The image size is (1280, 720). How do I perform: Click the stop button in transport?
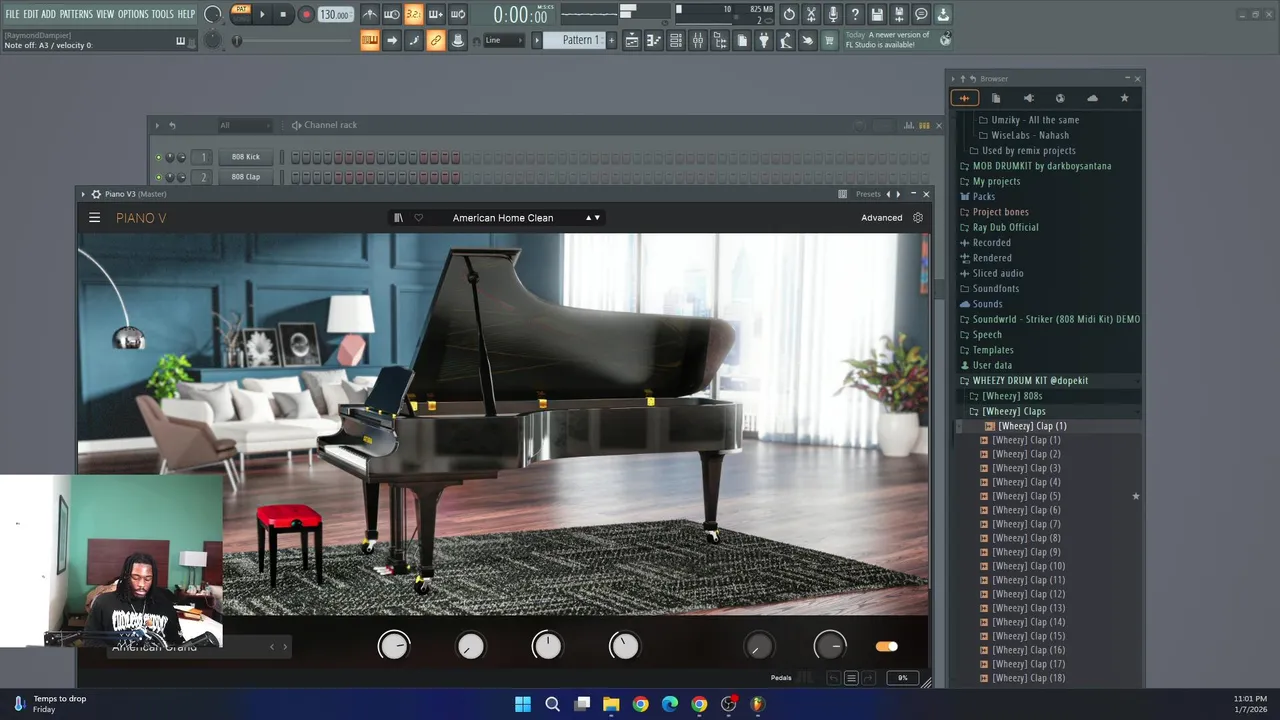283,14
